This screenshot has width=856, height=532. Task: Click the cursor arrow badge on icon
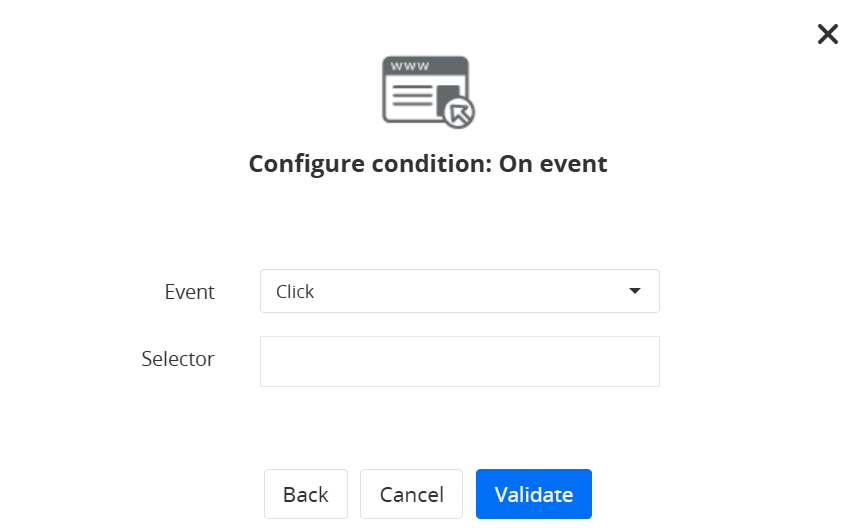(459, 113)
